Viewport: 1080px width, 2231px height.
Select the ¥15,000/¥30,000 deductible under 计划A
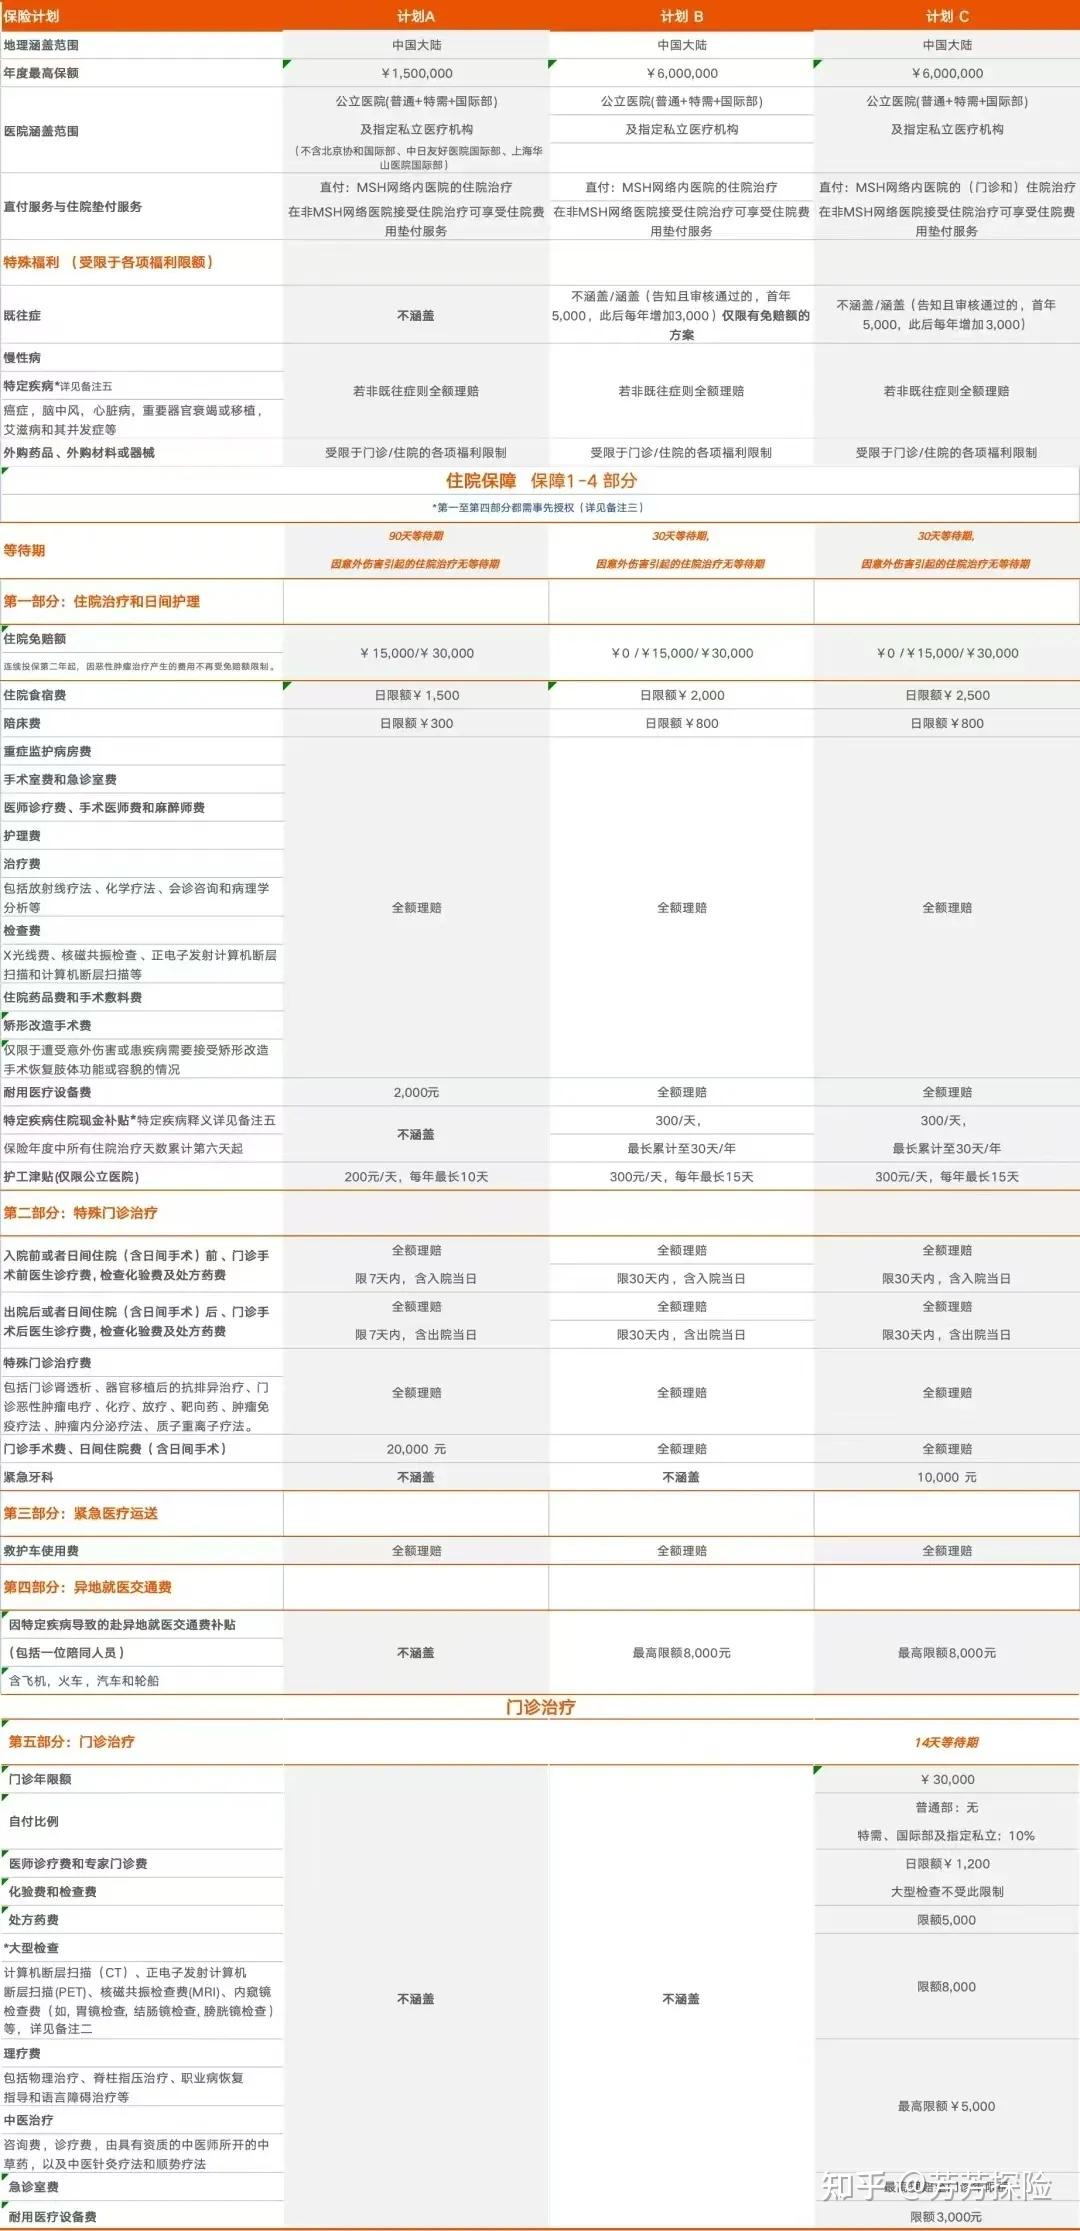click(x=416, y=653)
